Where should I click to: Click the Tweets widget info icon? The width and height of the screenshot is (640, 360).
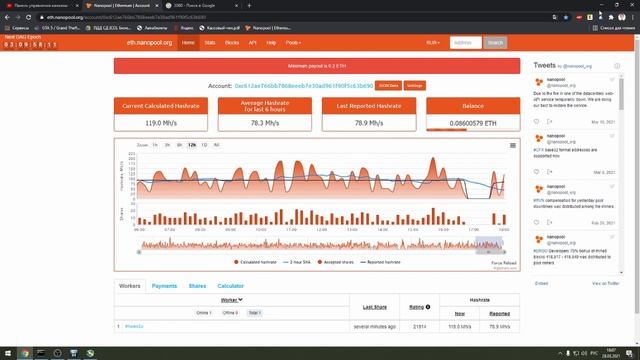pyautogui.click(x=617, y=66)
